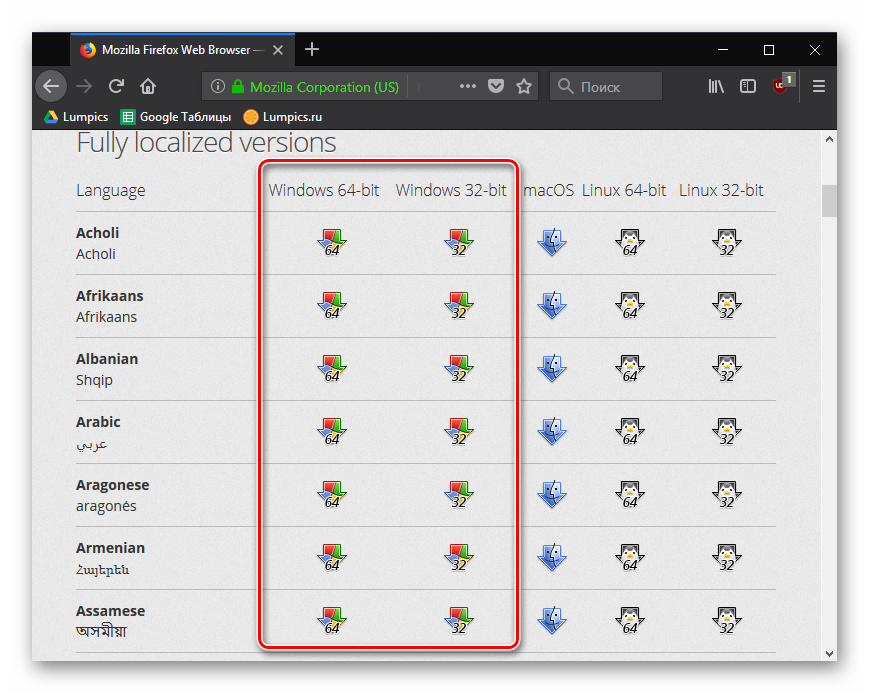This screenshot has height=693, width=869.
Task: Save page to Pocket
Action: point(496,86)
